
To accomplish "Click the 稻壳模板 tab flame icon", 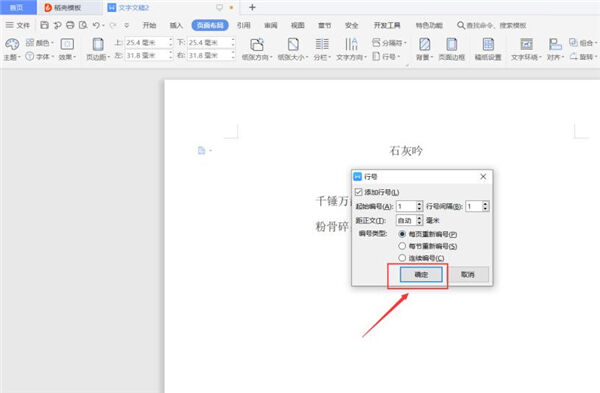I will coord(48,7).
